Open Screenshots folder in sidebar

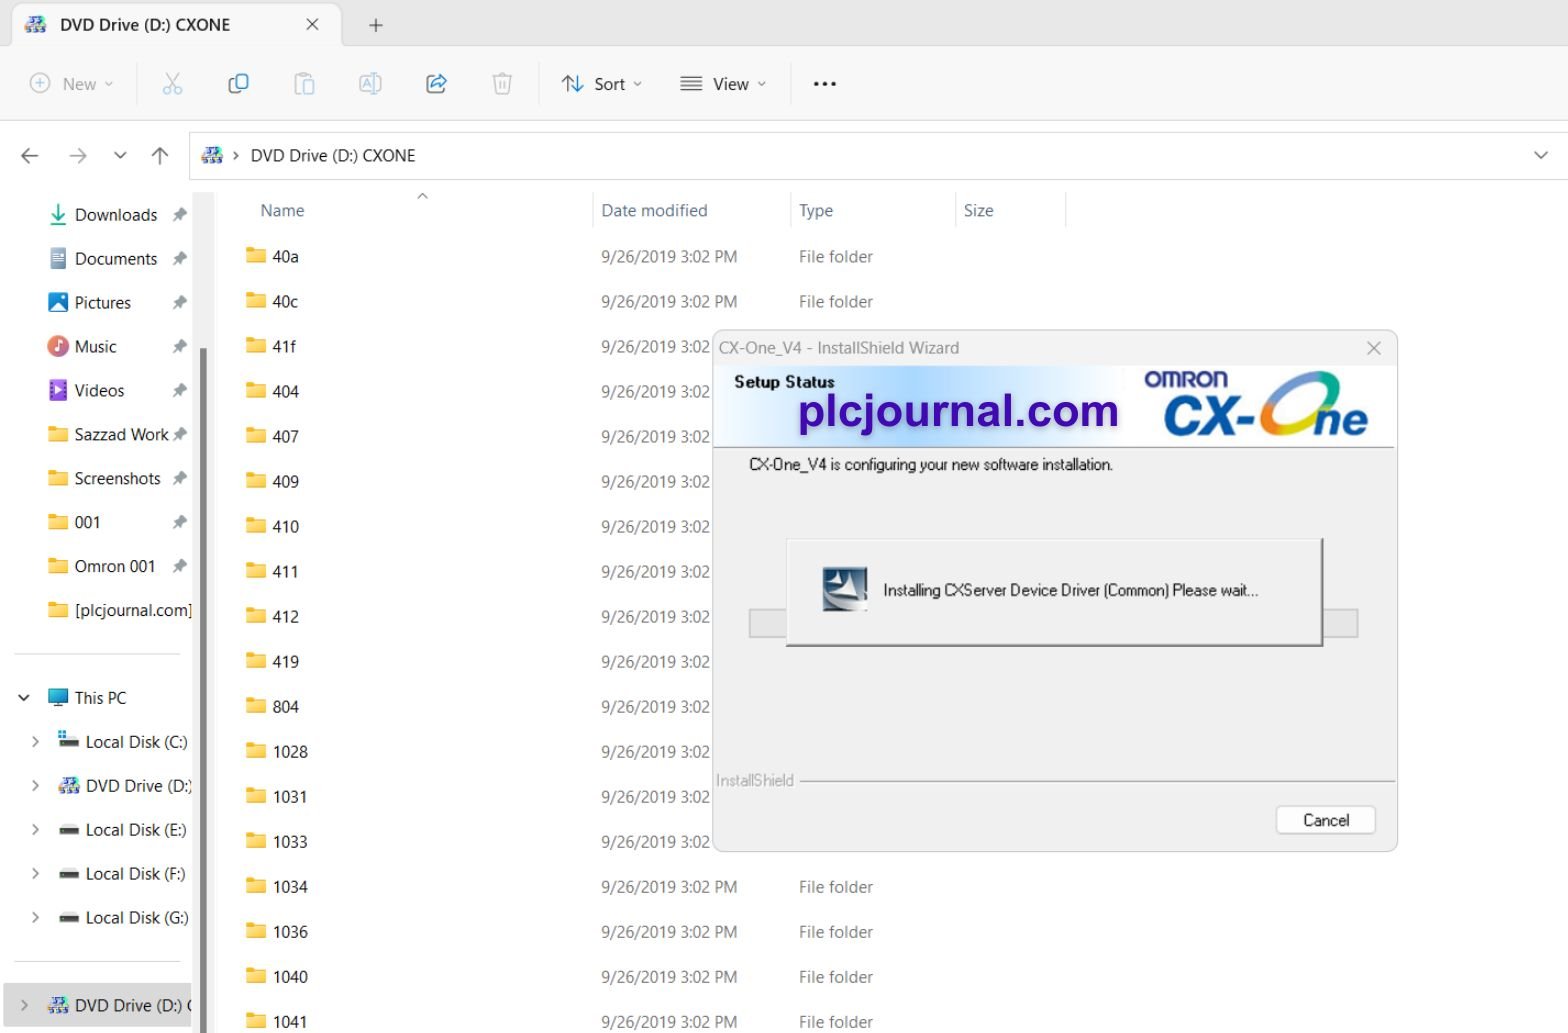tap(117, 479)
